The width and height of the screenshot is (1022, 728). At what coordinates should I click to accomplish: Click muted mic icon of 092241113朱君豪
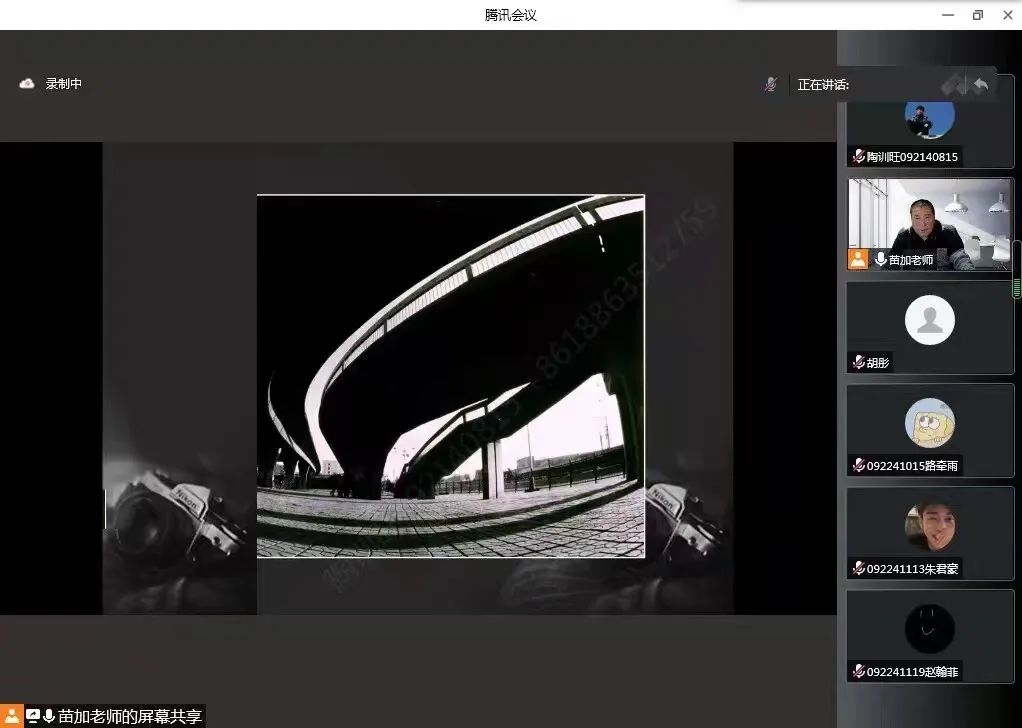point(858,569)
